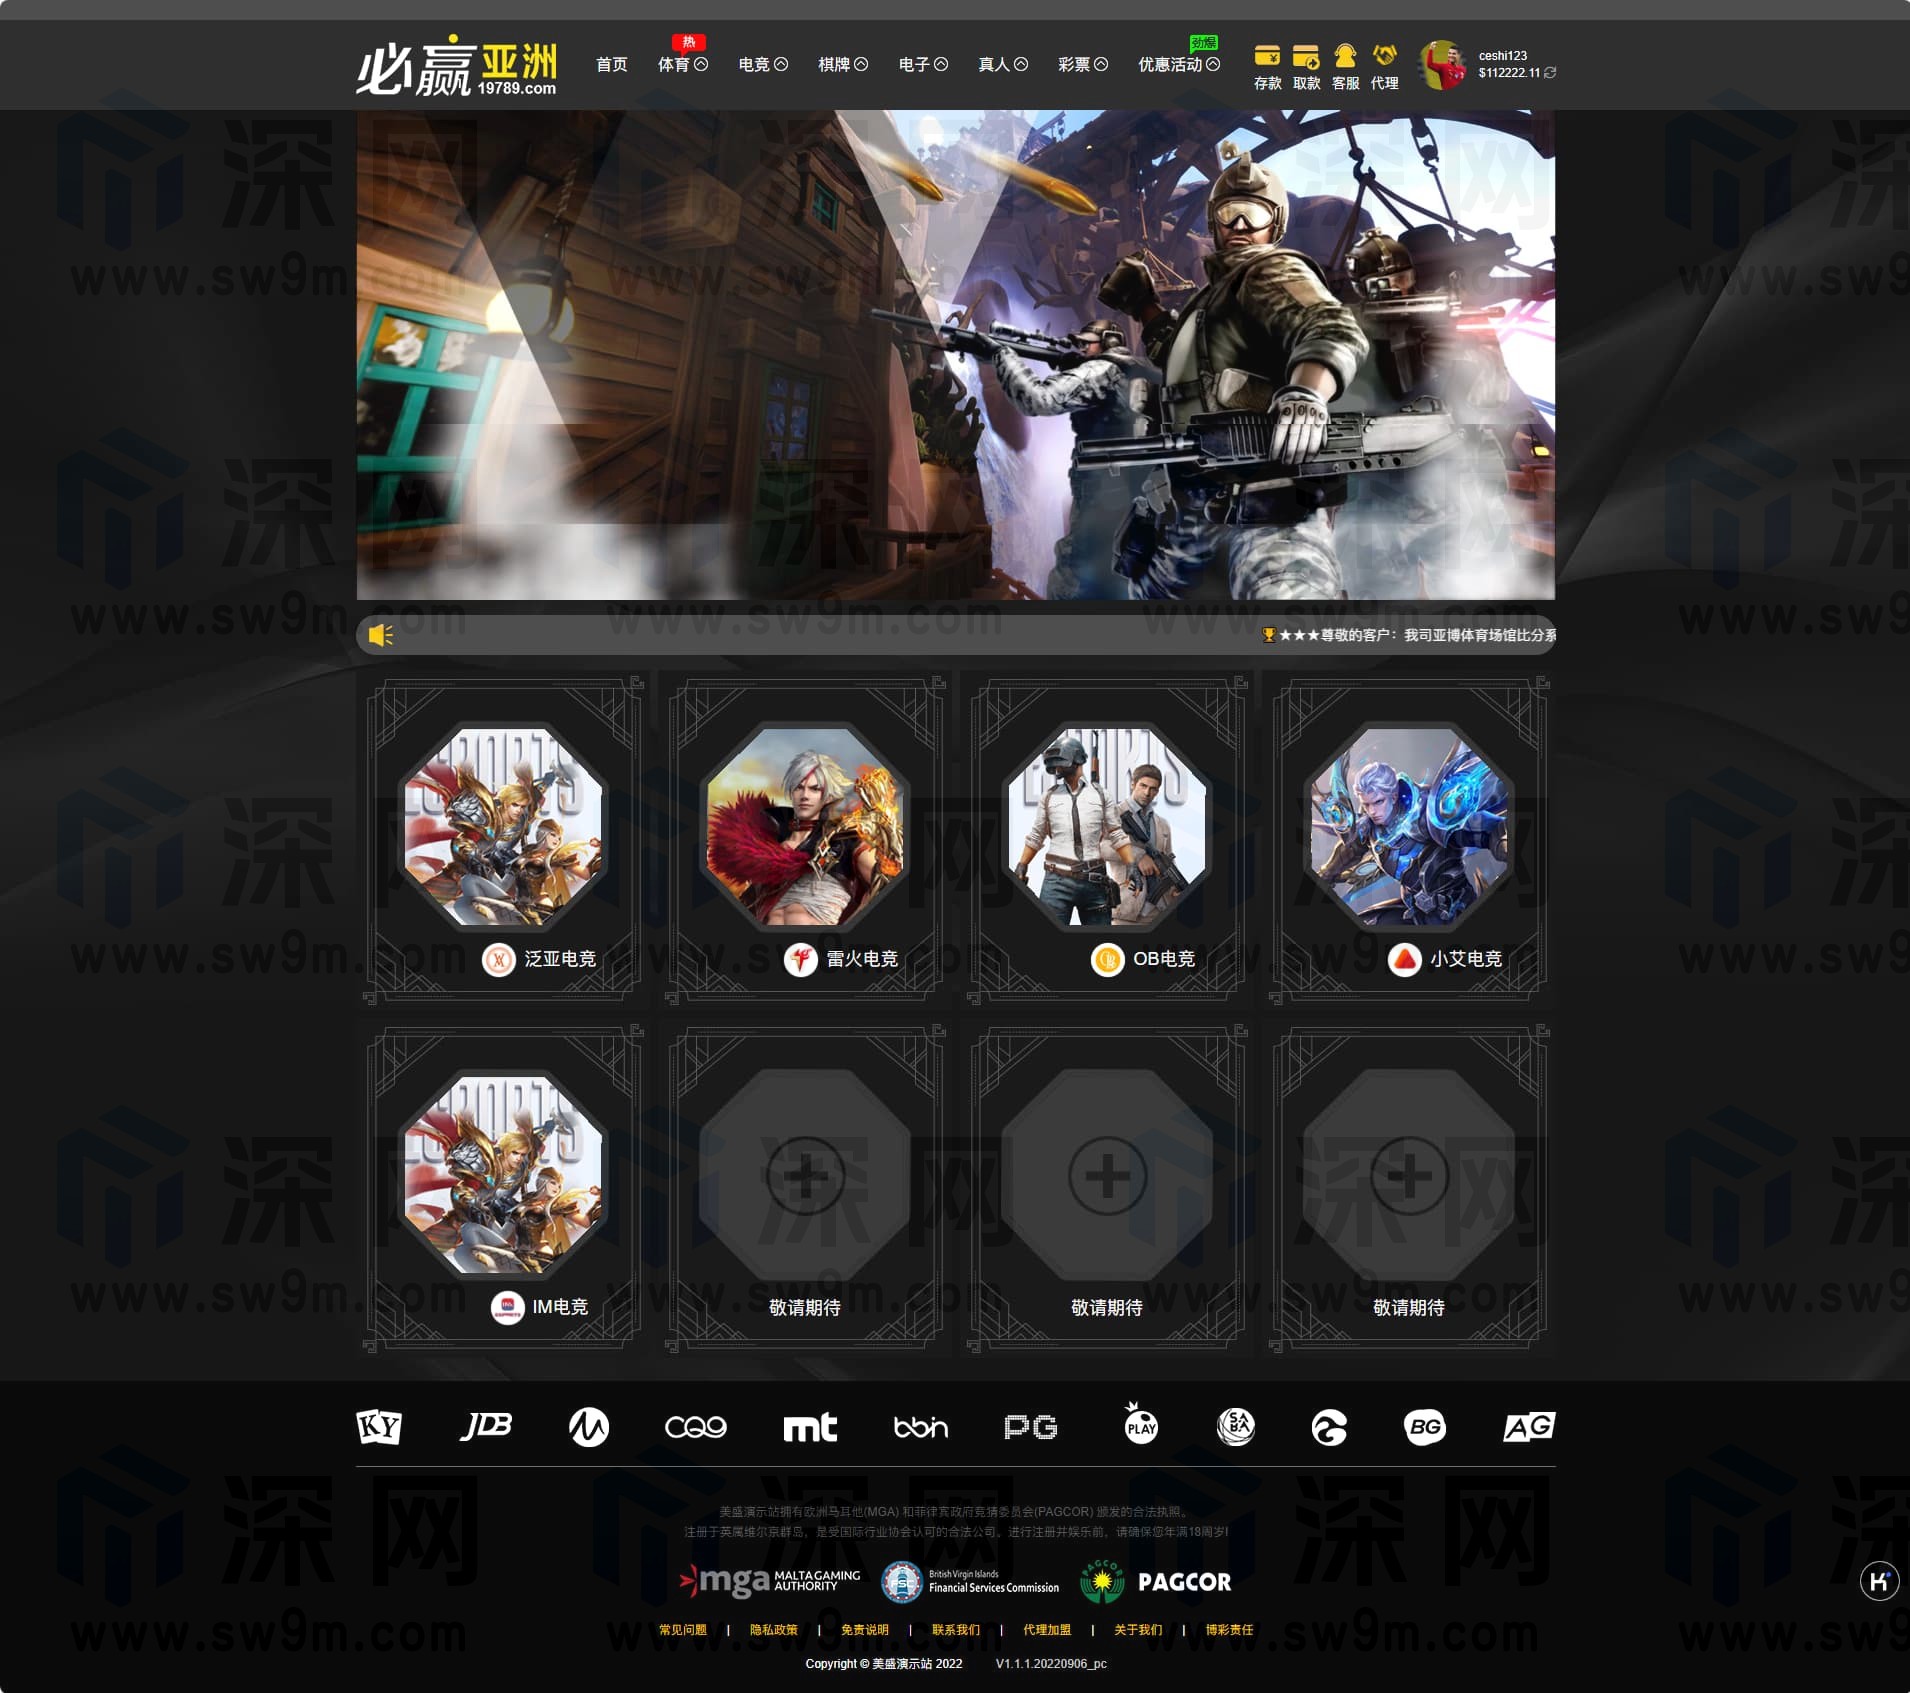Click the announcement speaker icon

[x=381, y=635]
